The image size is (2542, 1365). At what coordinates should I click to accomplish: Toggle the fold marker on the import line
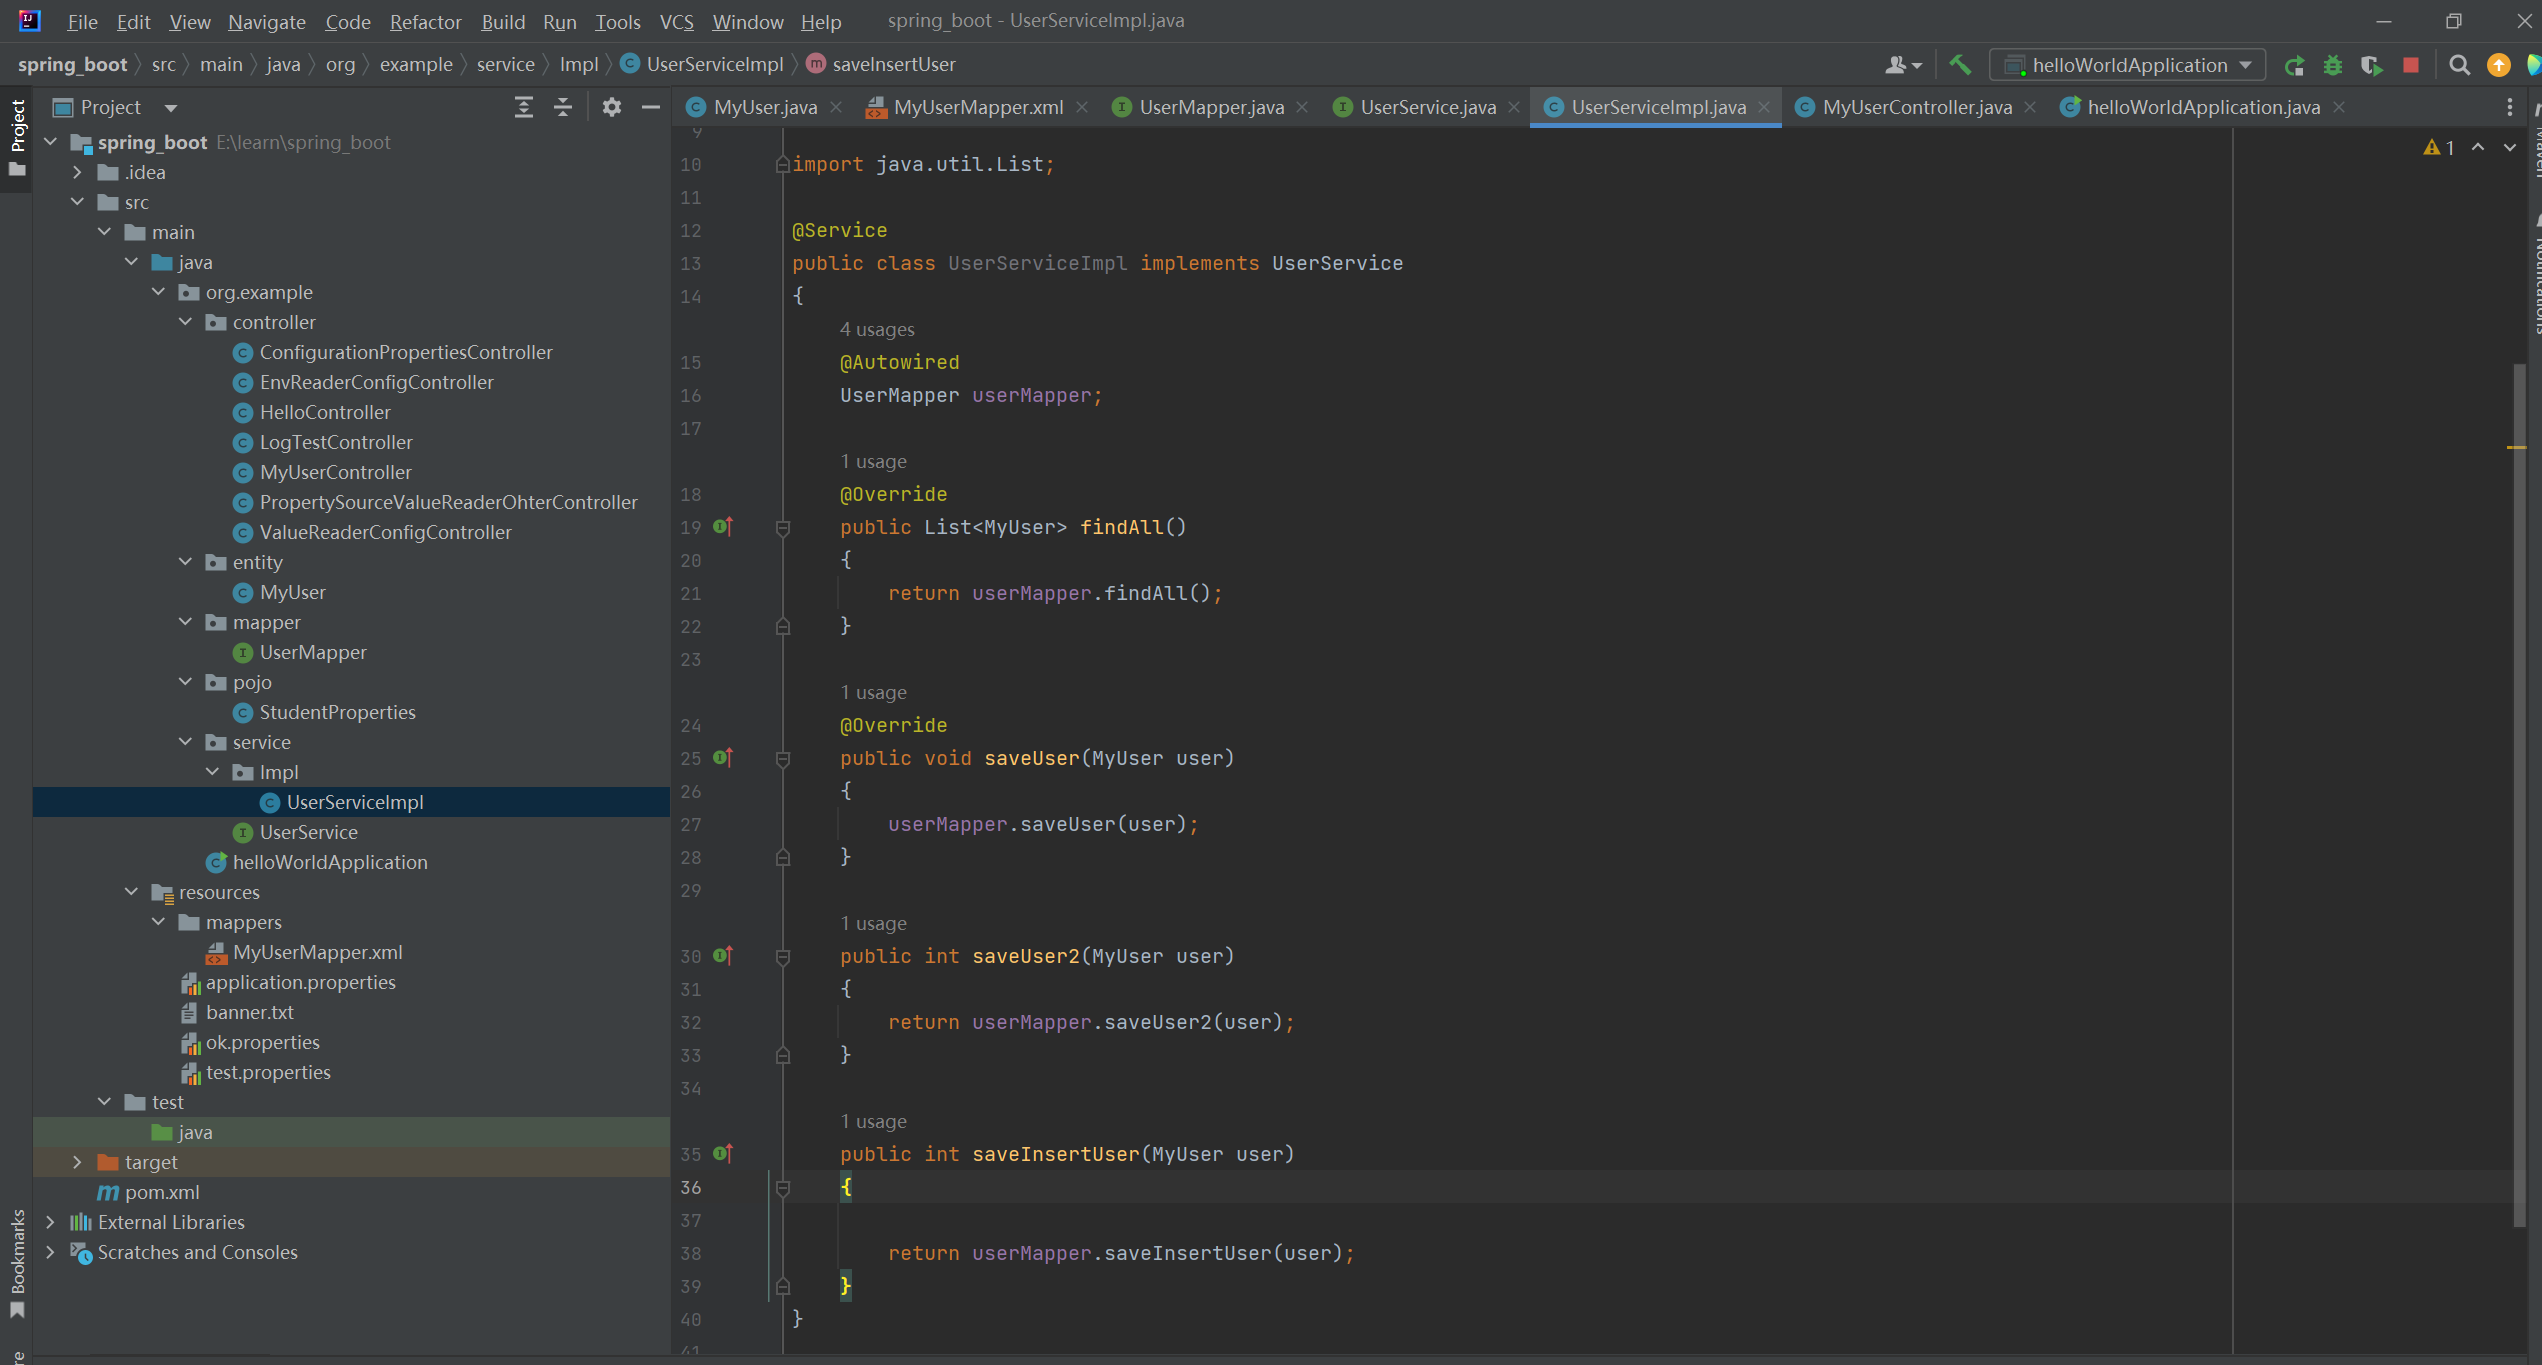point(783,164)
